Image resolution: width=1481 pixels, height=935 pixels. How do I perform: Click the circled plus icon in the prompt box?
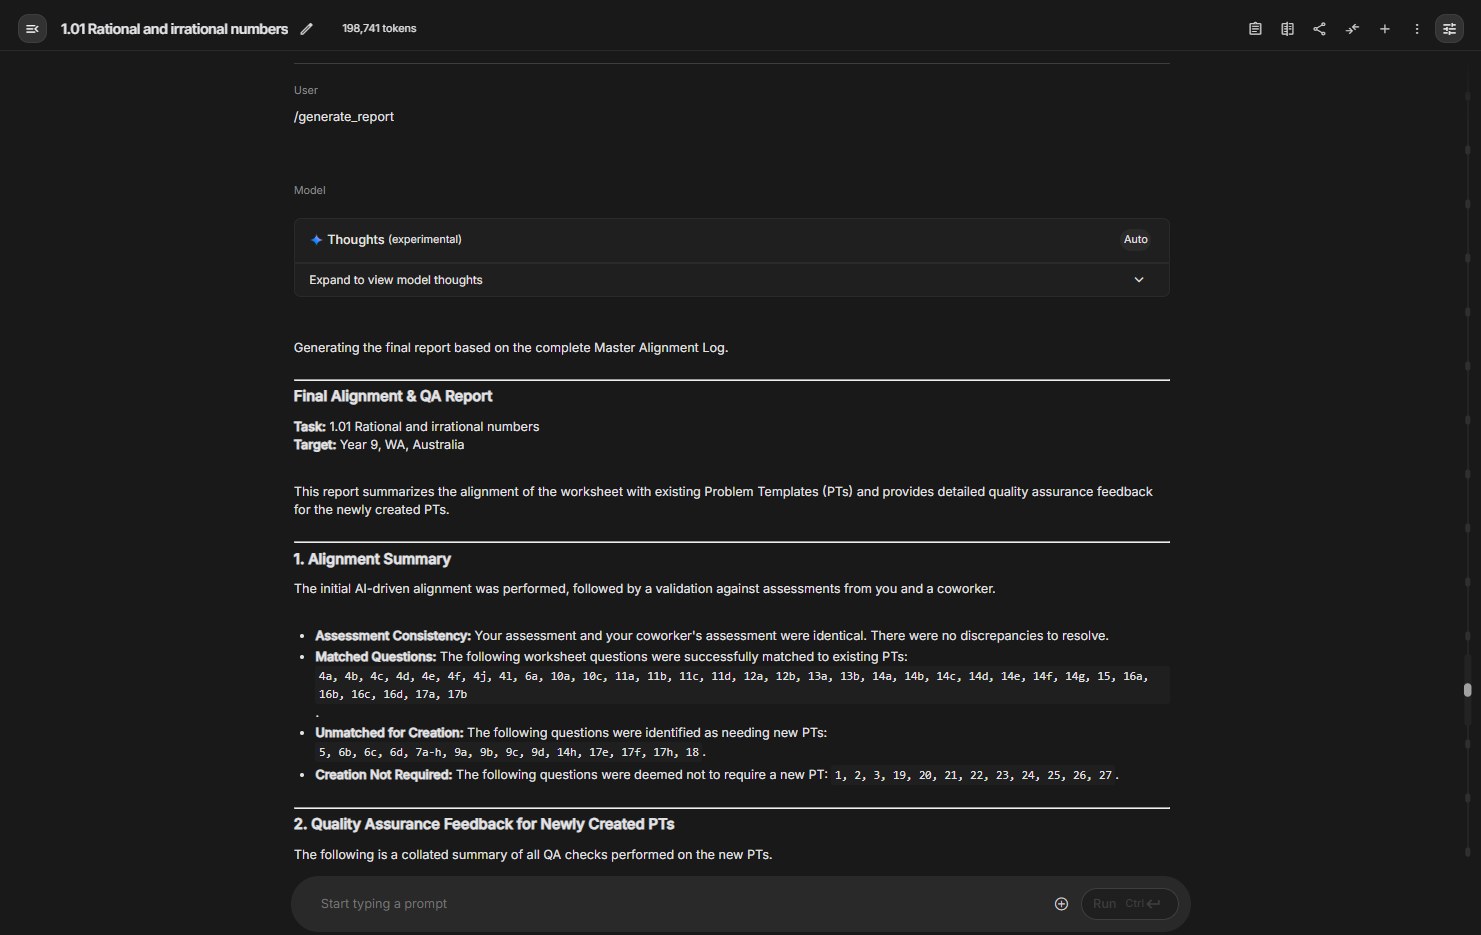click(x=1061, y=904)
